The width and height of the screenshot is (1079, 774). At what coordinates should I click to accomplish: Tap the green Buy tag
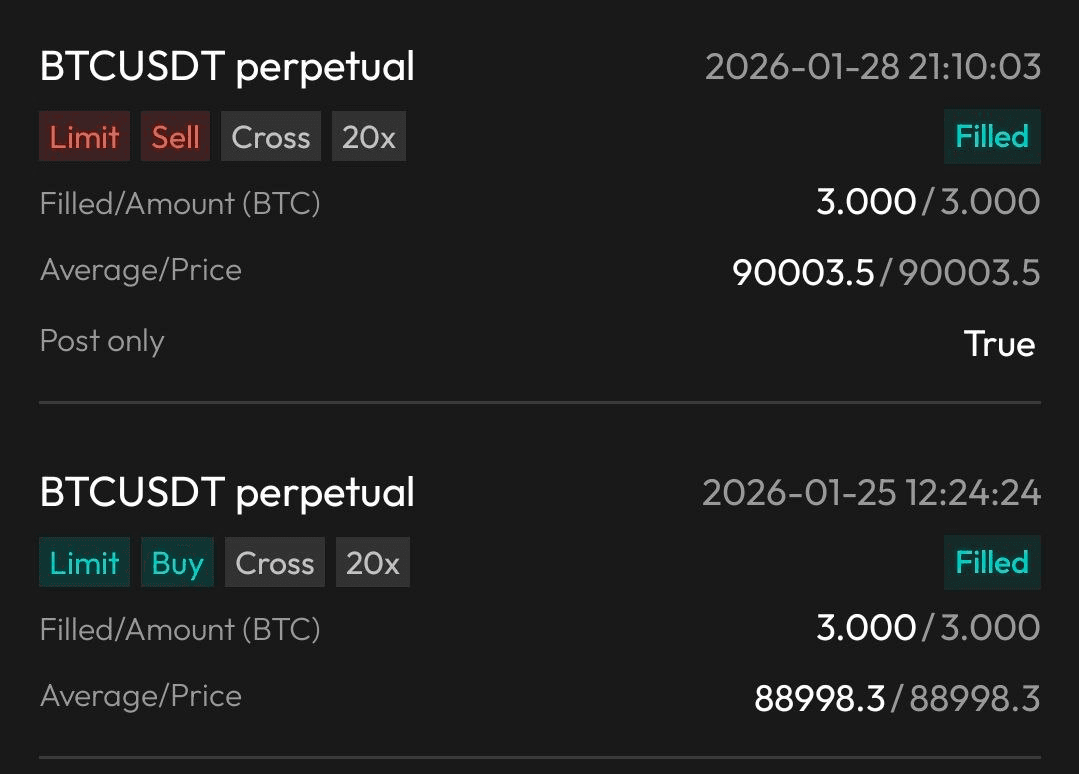tap(177, 563)
